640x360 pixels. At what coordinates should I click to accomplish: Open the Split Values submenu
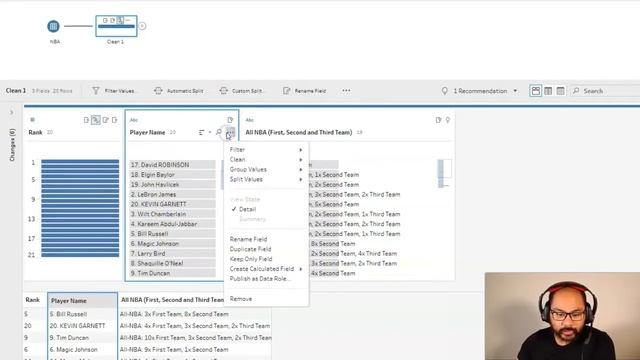[x=266, y=179]
